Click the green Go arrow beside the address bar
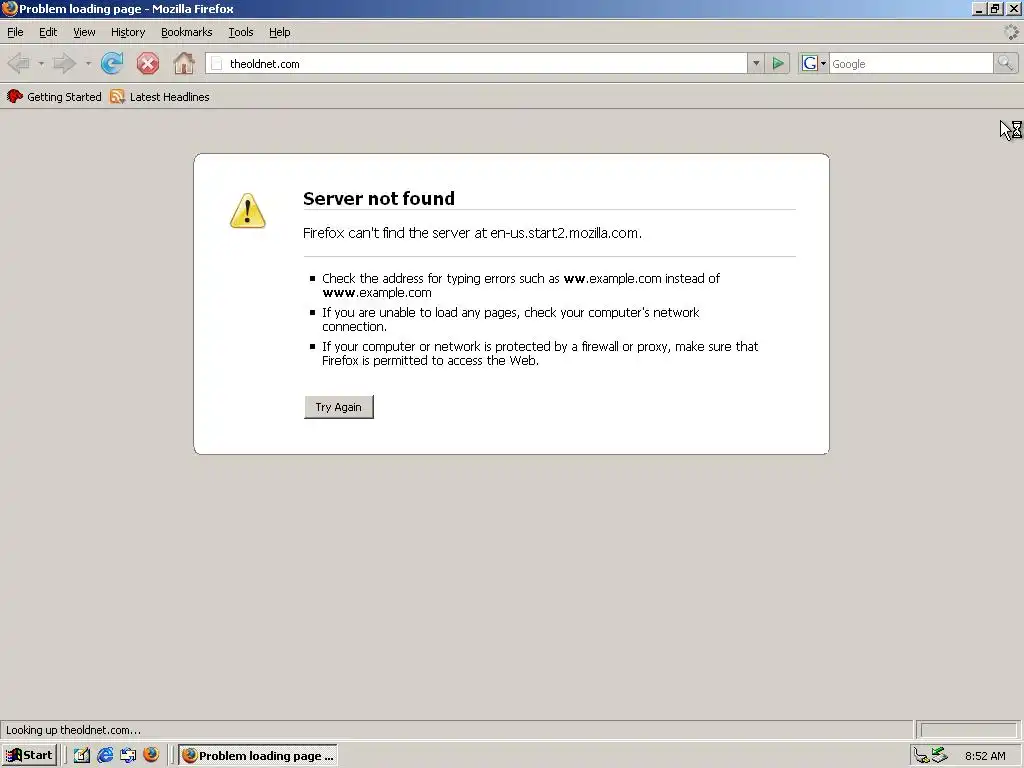 (778, 63)
